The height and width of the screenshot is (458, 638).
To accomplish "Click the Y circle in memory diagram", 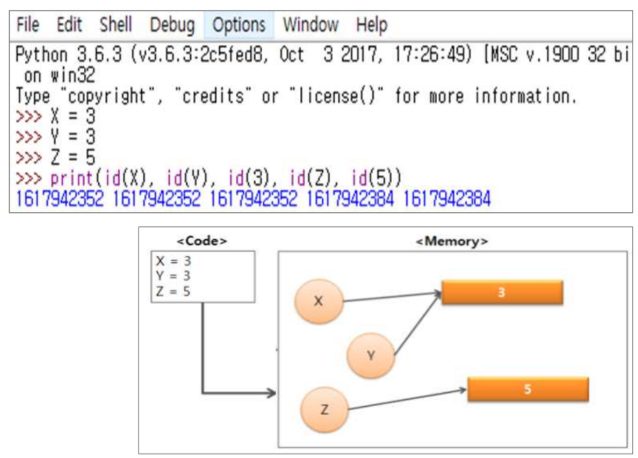I will 371,356.
